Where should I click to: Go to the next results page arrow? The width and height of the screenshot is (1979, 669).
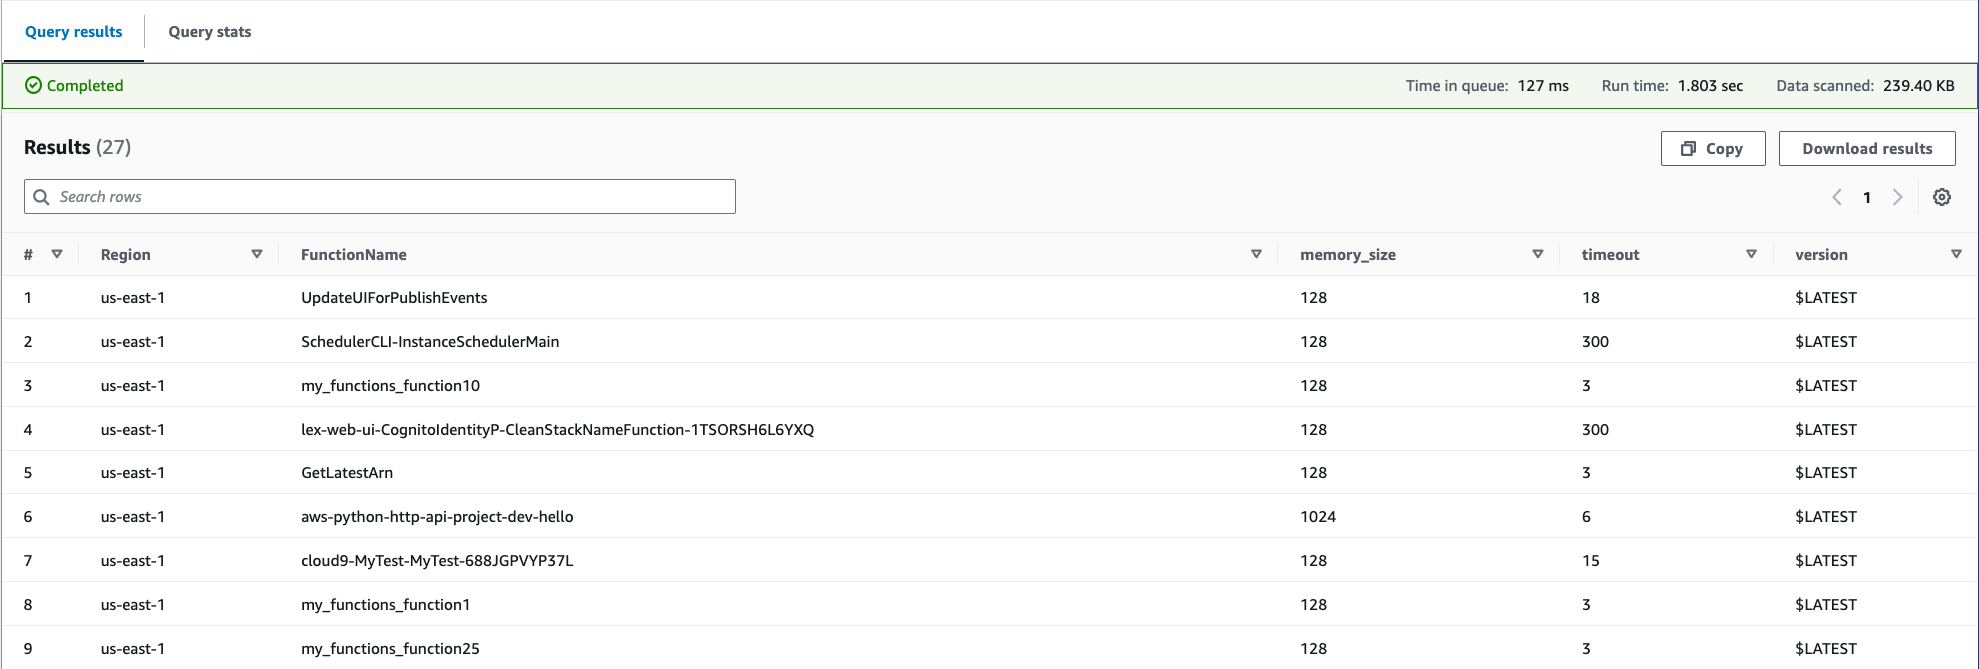(1897, 197)
